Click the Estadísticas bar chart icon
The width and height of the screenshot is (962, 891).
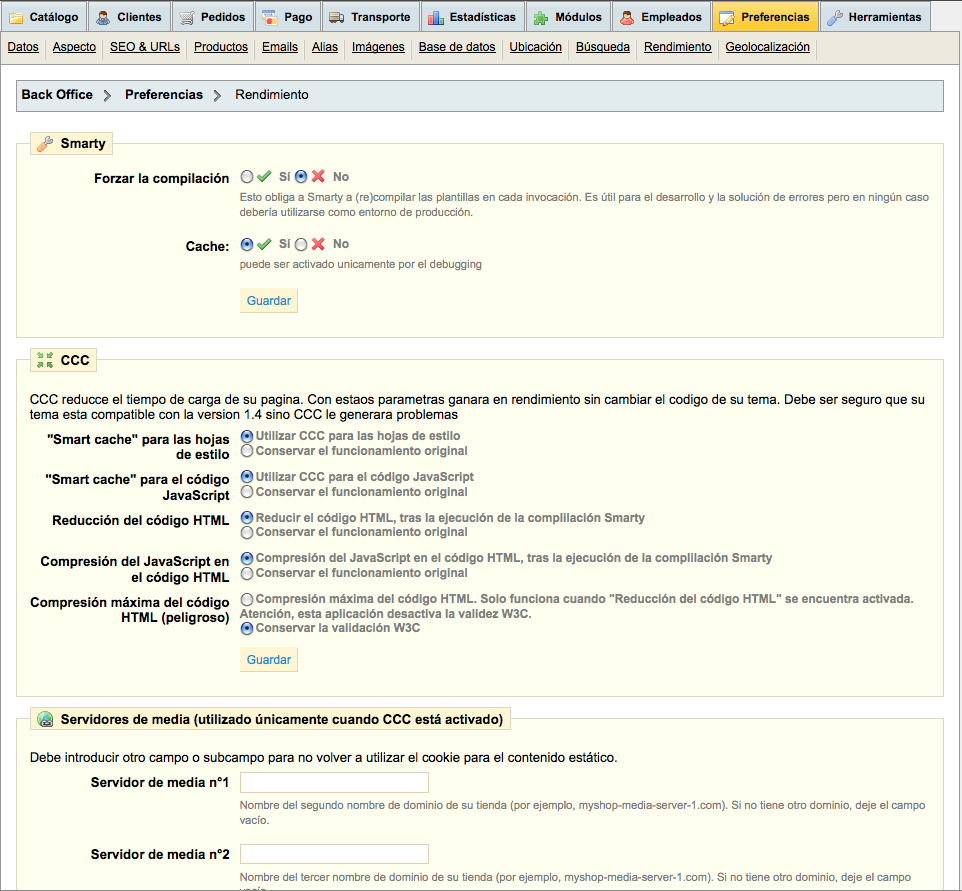(x=436, y=17)
